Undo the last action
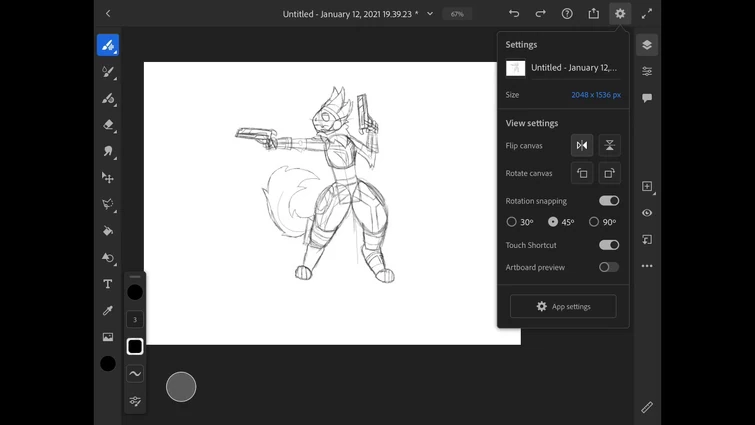 514,13
